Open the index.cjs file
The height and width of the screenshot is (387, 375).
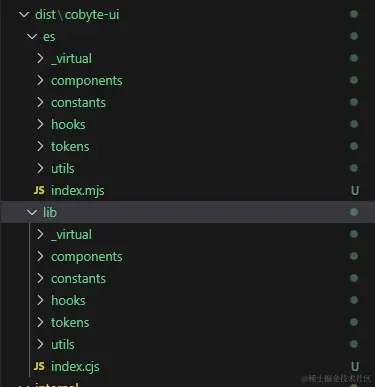click(75, 367)
